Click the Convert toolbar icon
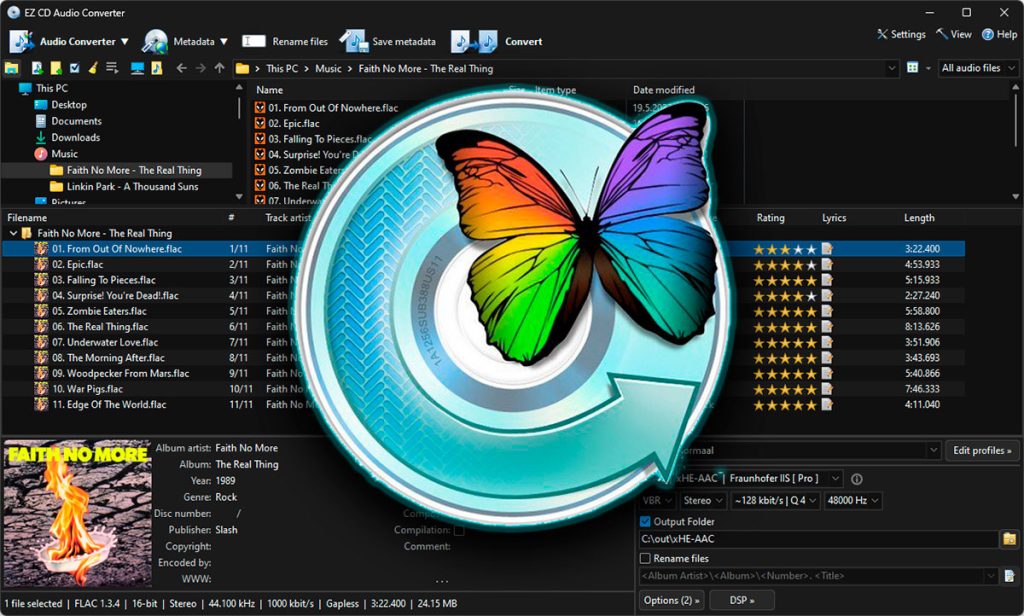1024x616 pixels. pyautogui.click(x=475, y=41)
